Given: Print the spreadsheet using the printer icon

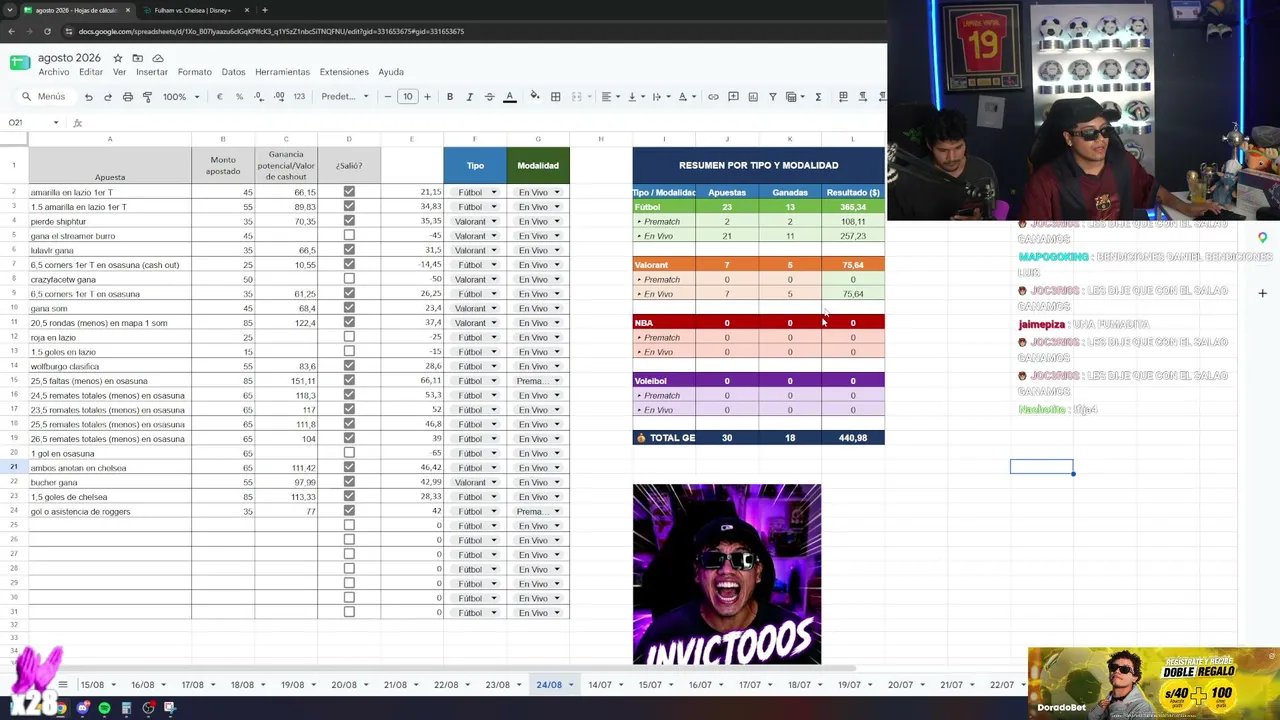Looking at the screenshot, I should click(x=128, y=97).
